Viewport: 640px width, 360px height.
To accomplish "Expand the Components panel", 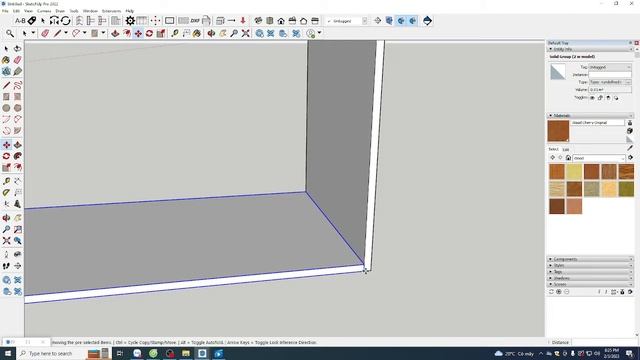I will coord(590,259).
